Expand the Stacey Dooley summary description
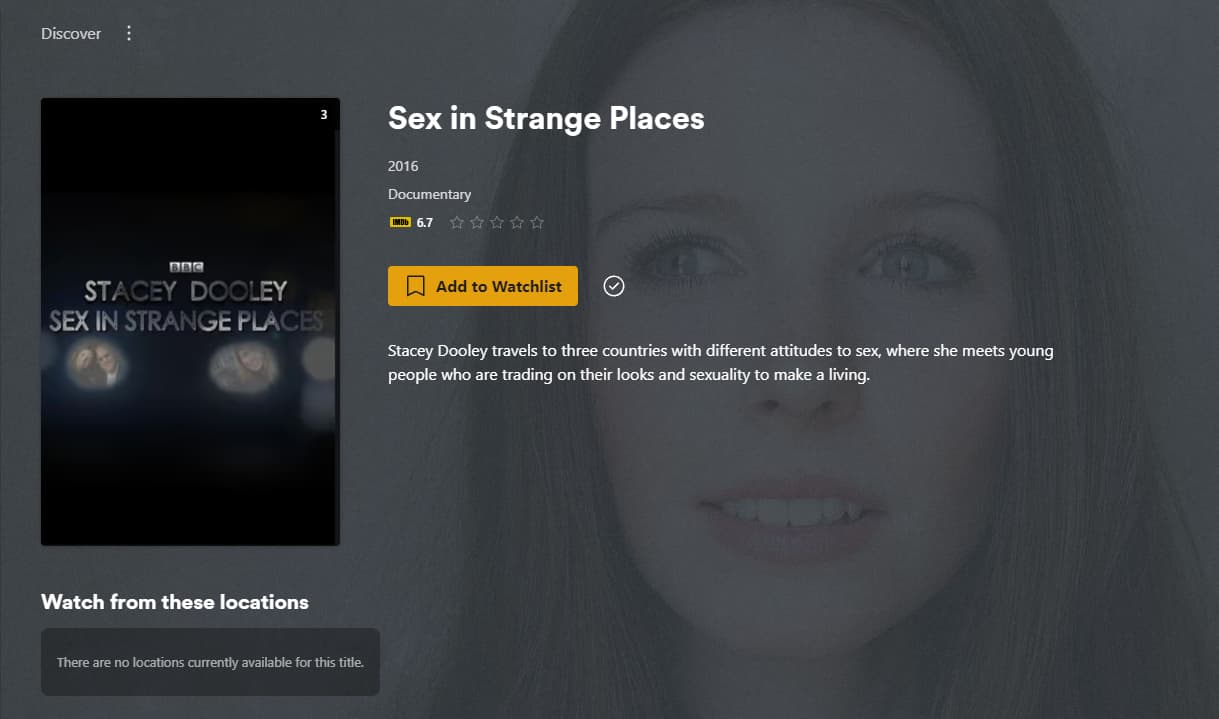The width and height of the screenshot is (1219, 719). tap(720, 363)
